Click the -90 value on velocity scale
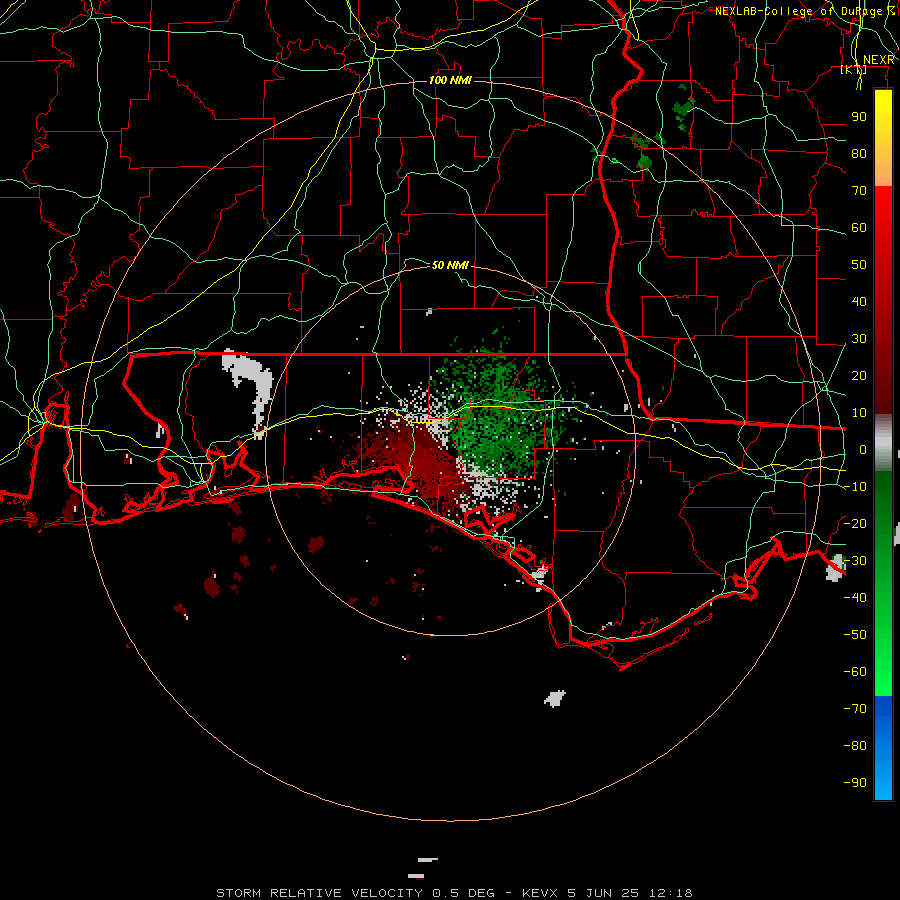Viewport: 900px width, 900px height. [x=855, y=782]
